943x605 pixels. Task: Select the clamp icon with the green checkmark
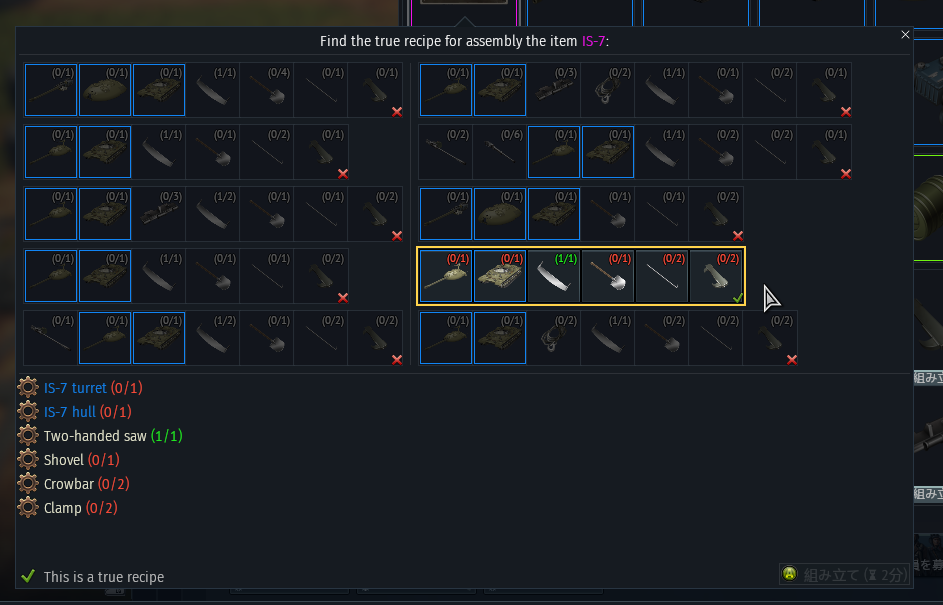click(x=716, y=276)
